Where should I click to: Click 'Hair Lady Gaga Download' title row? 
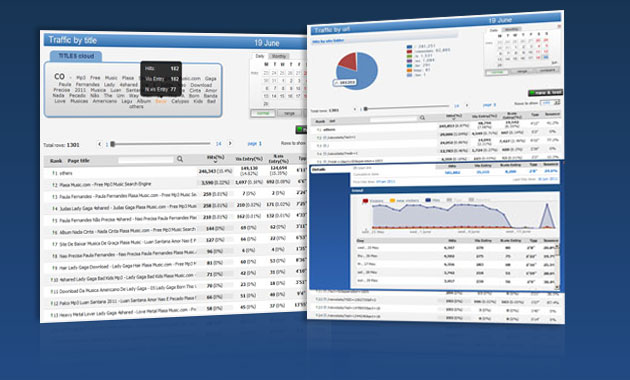(128, 266)
